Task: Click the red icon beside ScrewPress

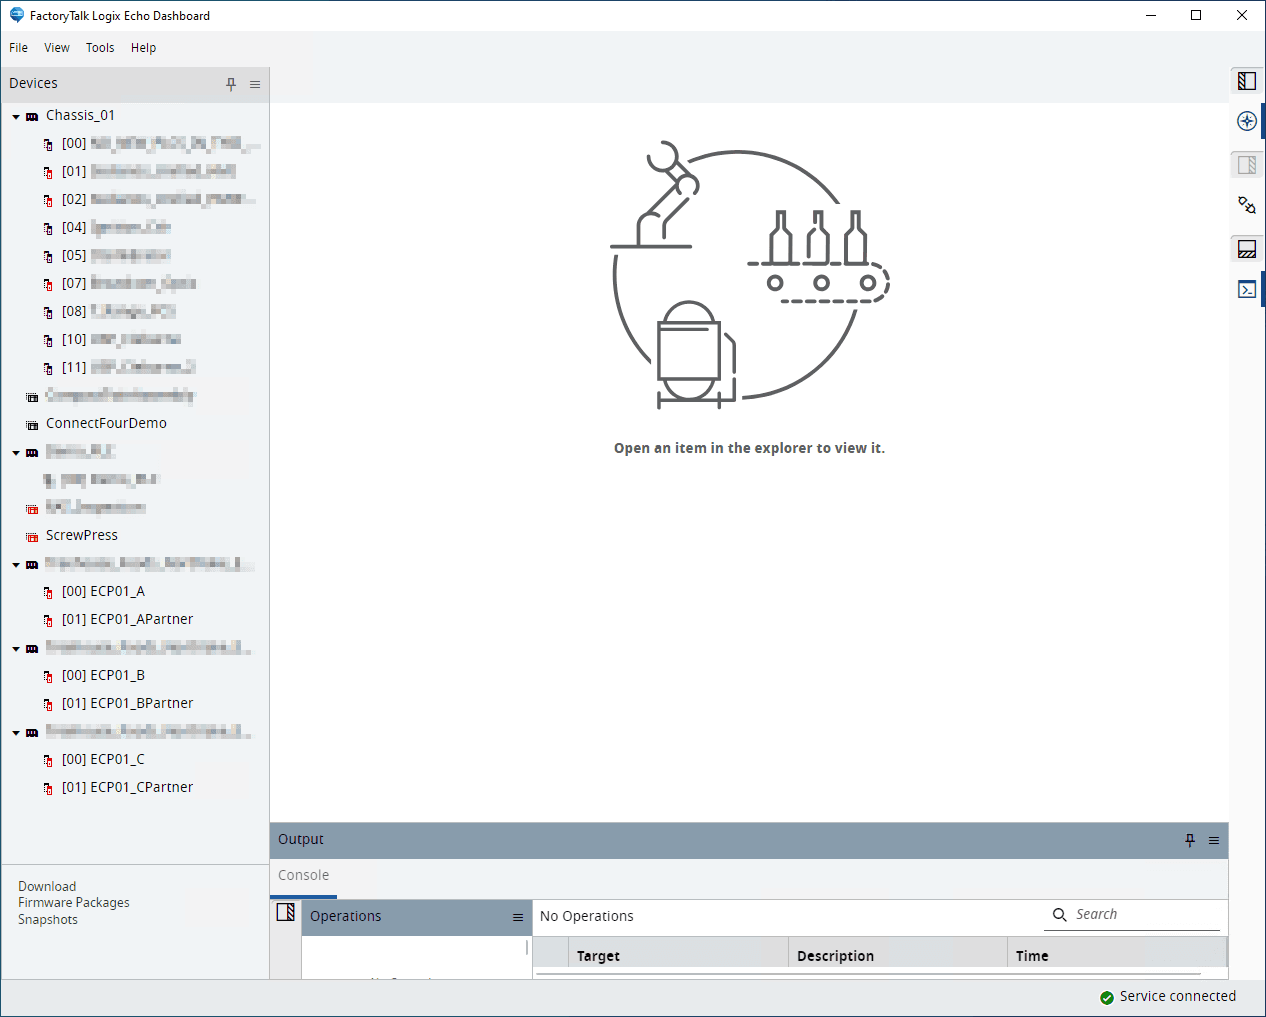Action: click(x=32, y=537)
